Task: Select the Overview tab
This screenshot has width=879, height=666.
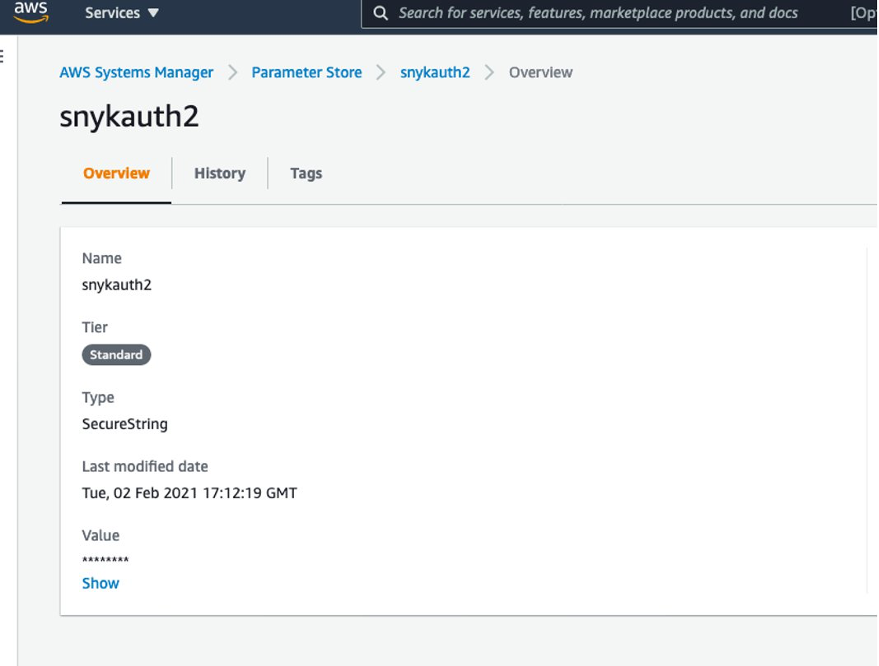Action: coord(116,173)
